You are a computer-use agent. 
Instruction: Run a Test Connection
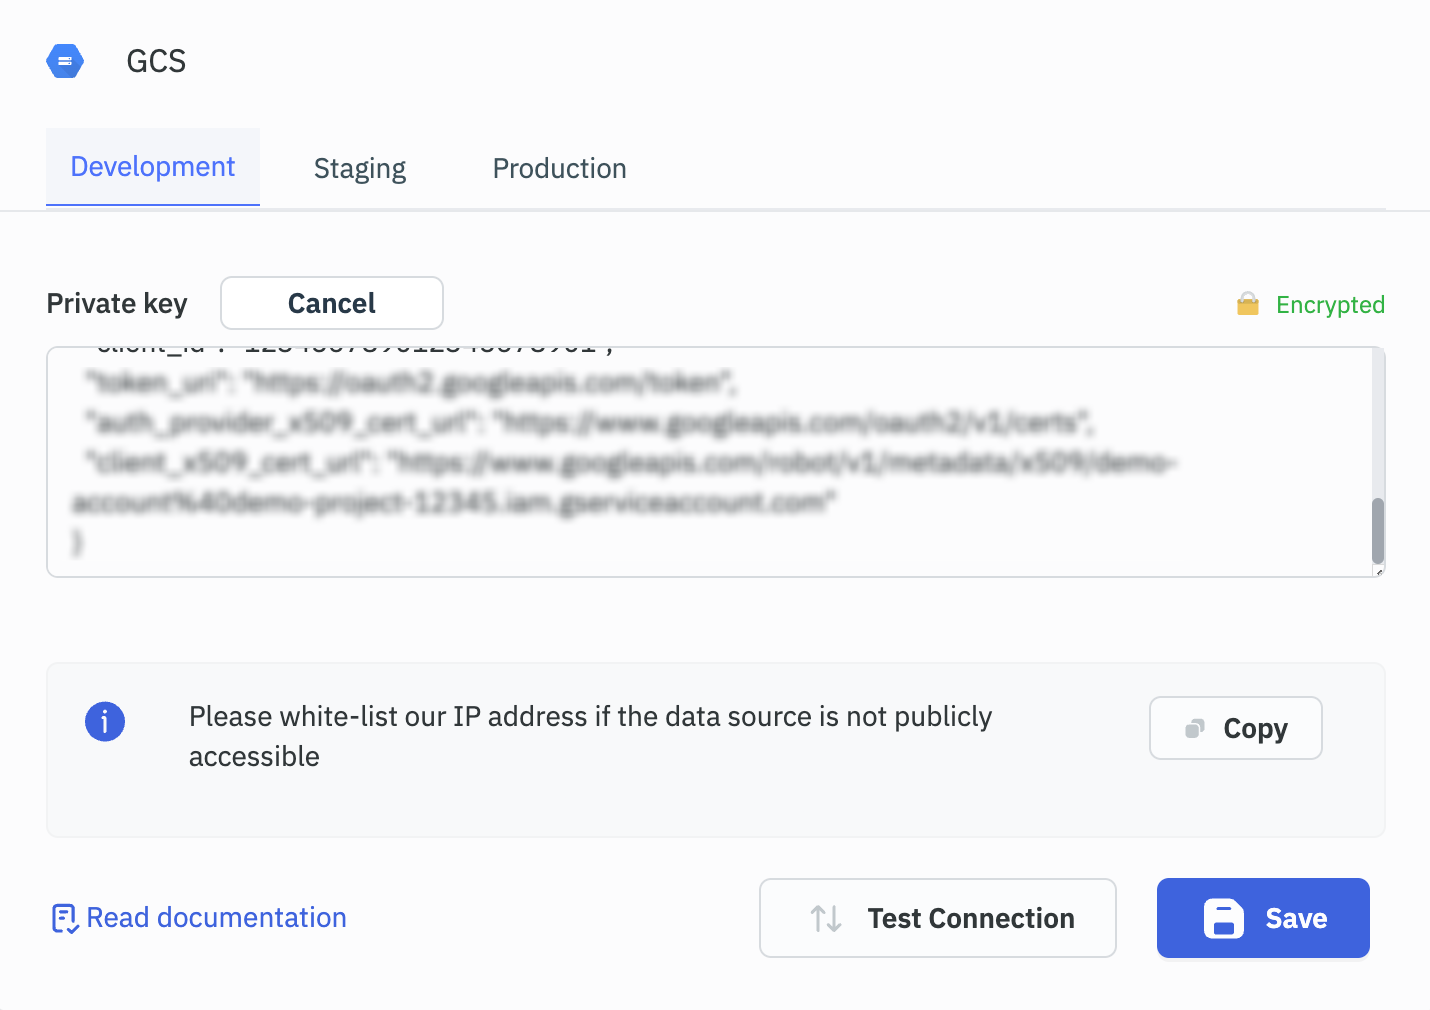[937, 918]
